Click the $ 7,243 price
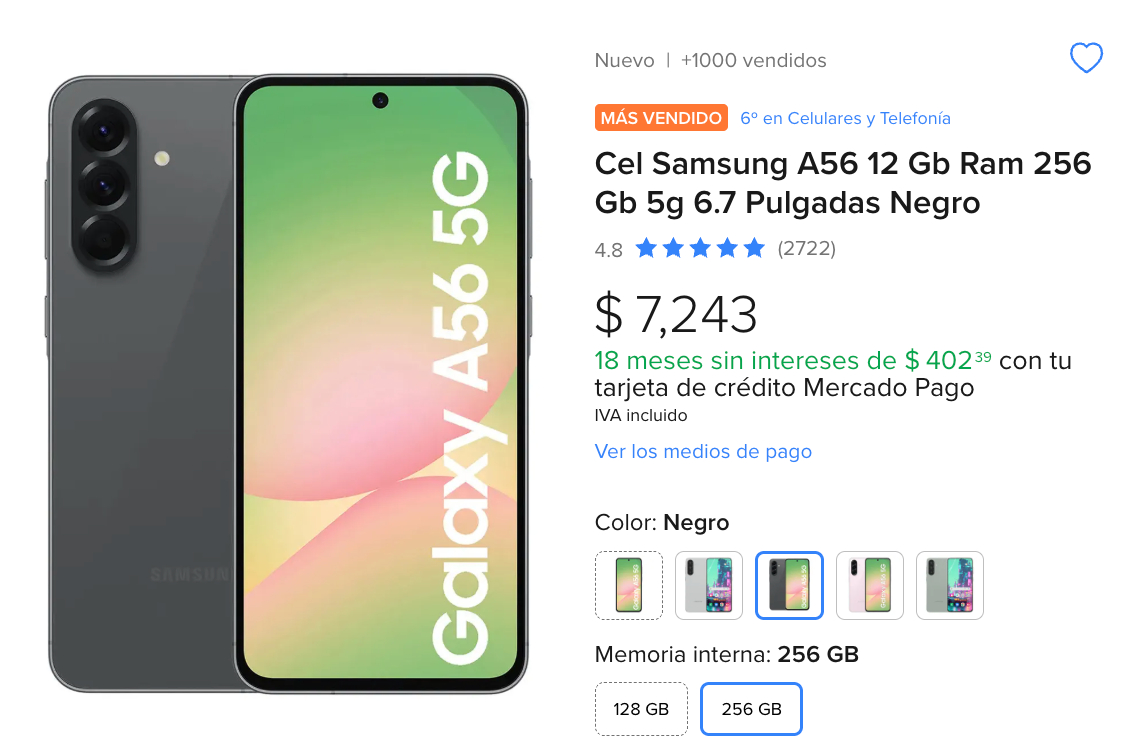 coord(675,315)
